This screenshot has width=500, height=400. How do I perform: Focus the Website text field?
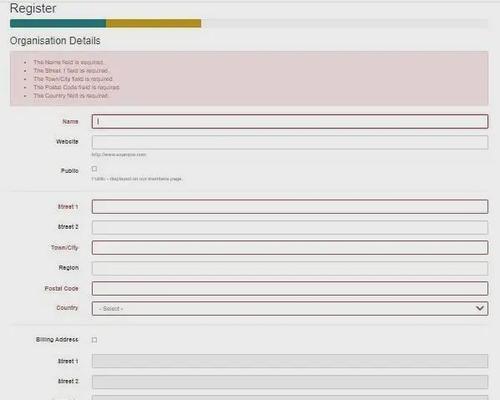tap(290, 142)
